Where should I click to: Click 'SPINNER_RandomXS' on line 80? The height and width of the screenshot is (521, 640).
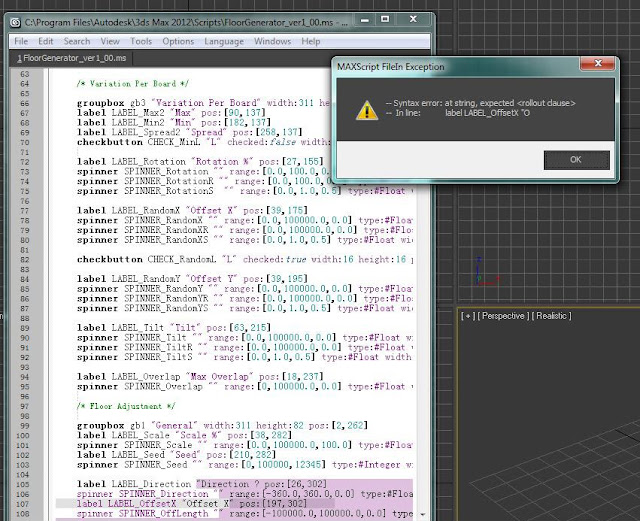click(x=166, y=240)
